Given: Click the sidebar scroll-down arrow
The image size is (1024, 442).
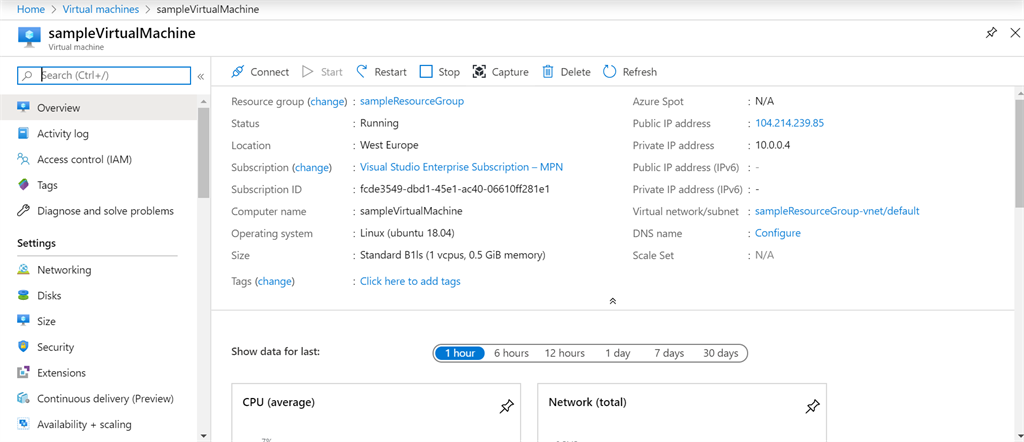Looking at the screenshot, I should [x=203, y=435].
